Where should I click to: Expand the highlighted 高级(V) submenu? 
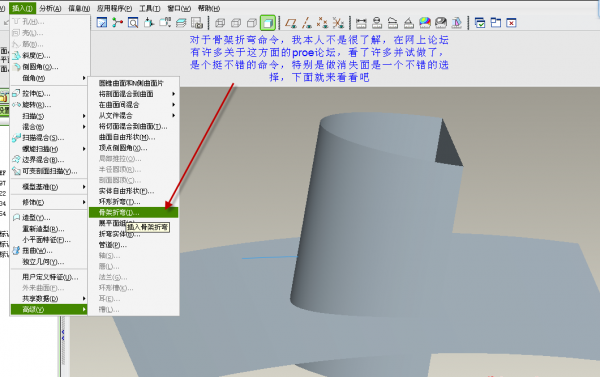point(50,309)
